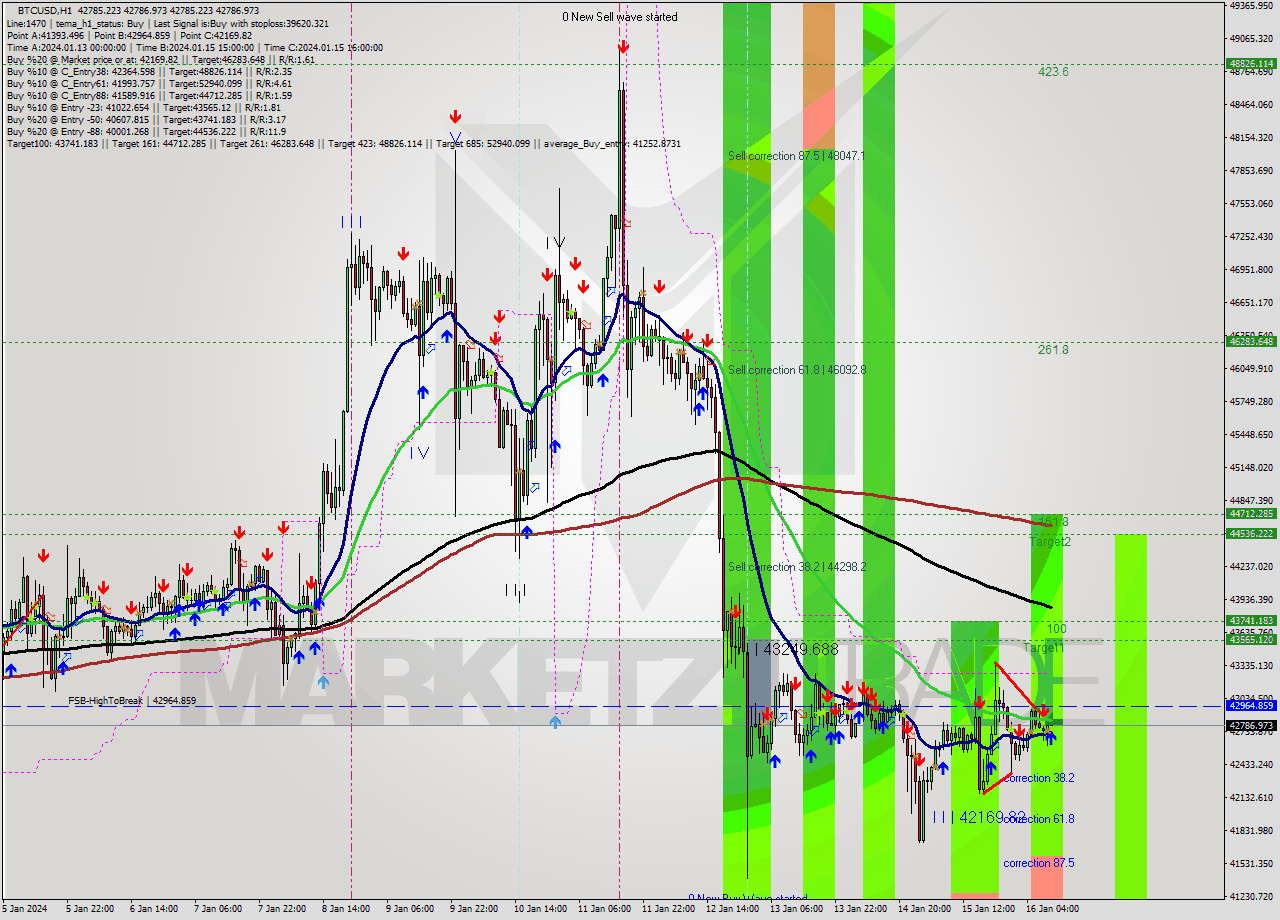Click the 41230.720 price axis value
The width and height of the screenshot is (1280, 920).
pos(1251,896)
